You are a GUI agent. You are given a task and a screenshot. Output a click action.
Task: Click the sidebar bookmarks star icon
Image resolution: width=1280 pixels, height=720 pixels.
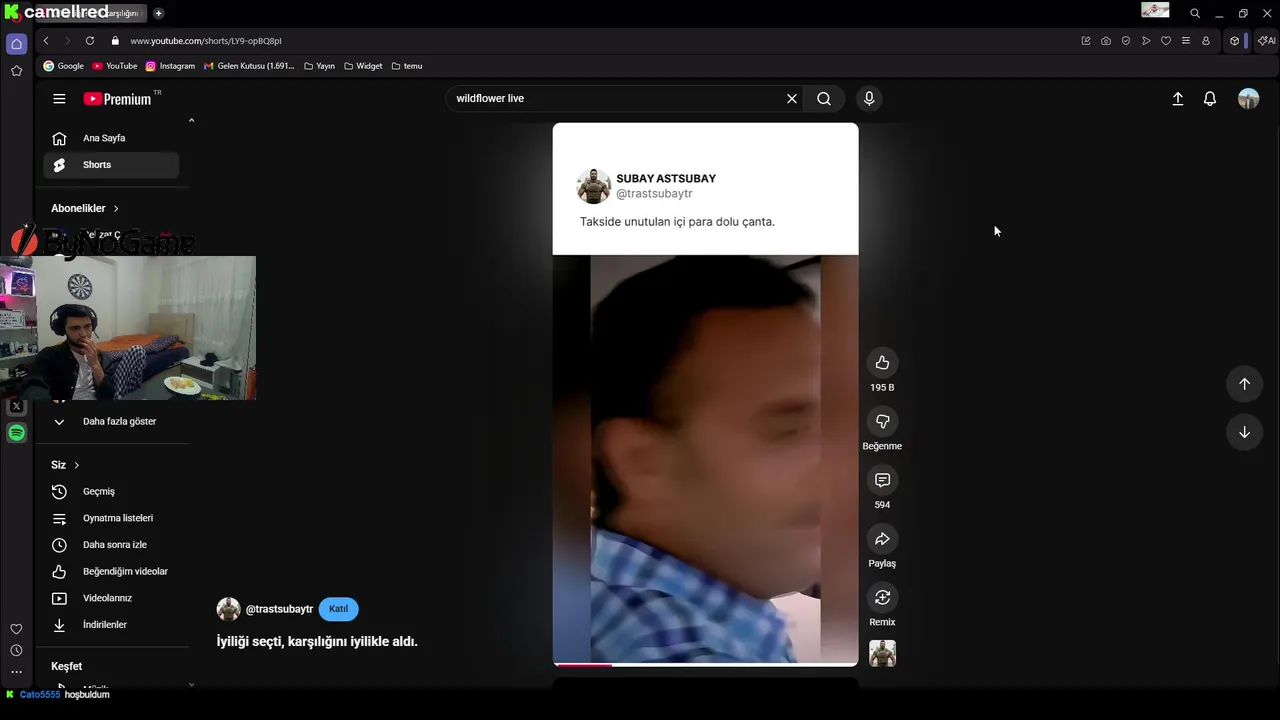click(16, 71)
